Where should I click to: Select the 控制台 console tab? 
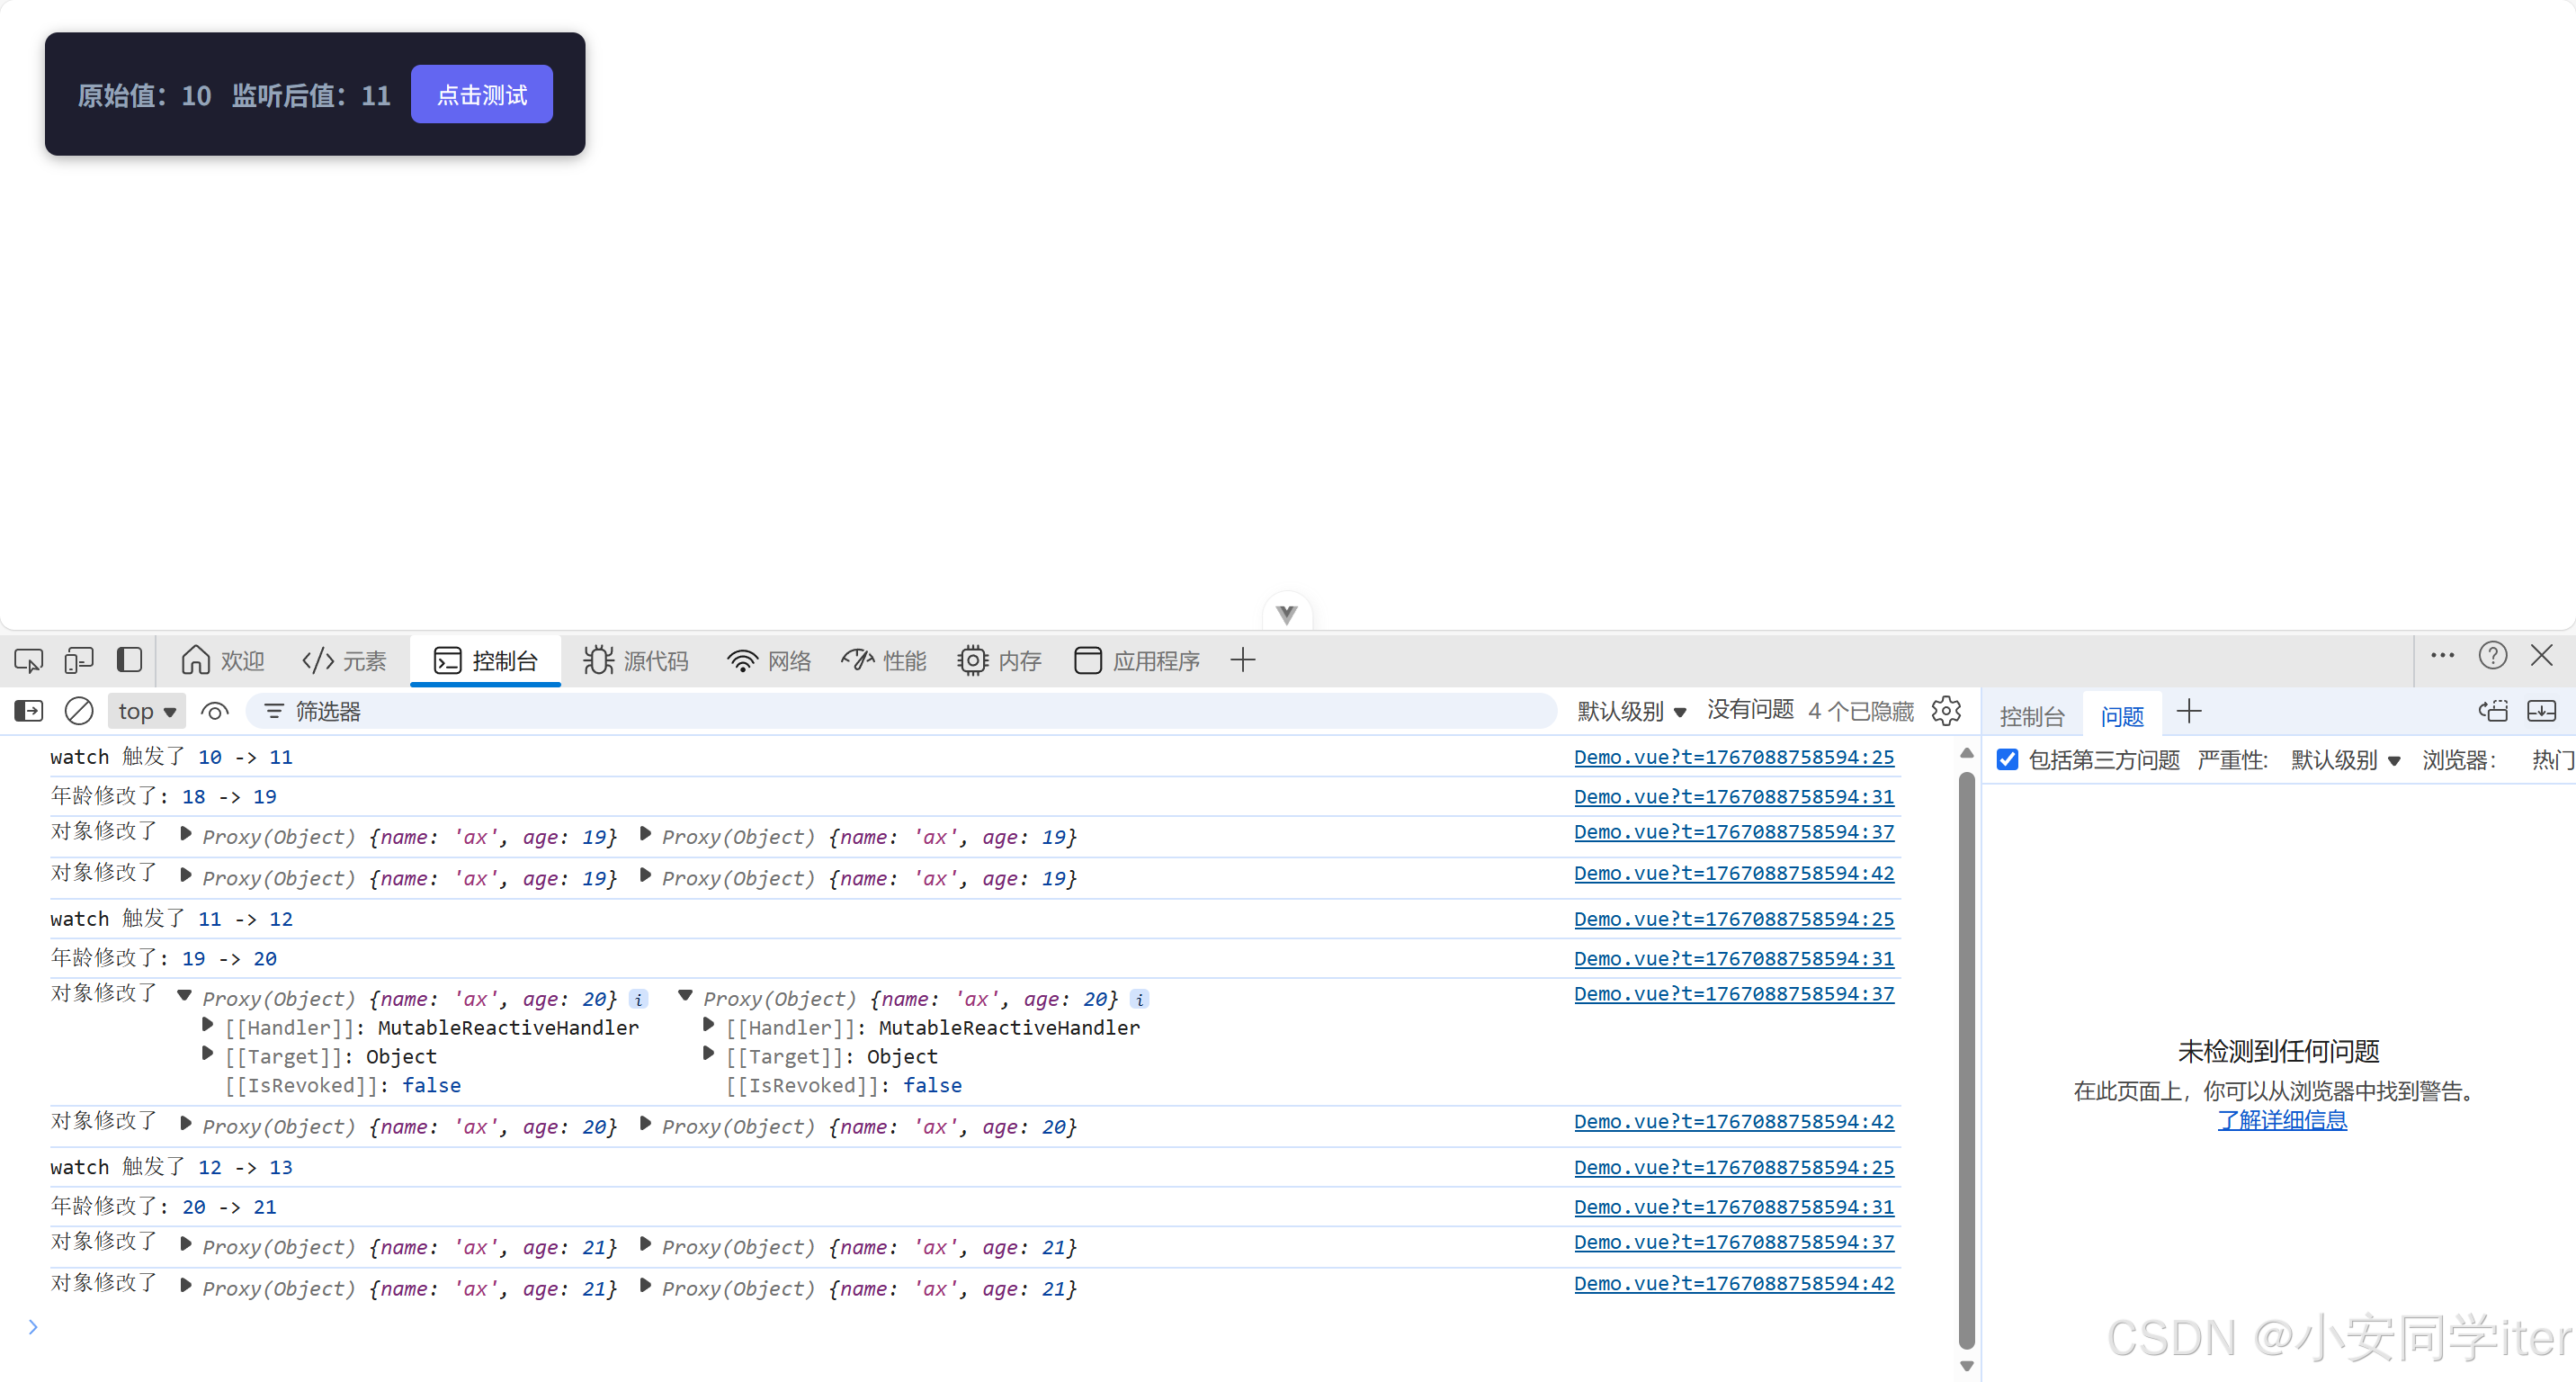pos(485,660)
